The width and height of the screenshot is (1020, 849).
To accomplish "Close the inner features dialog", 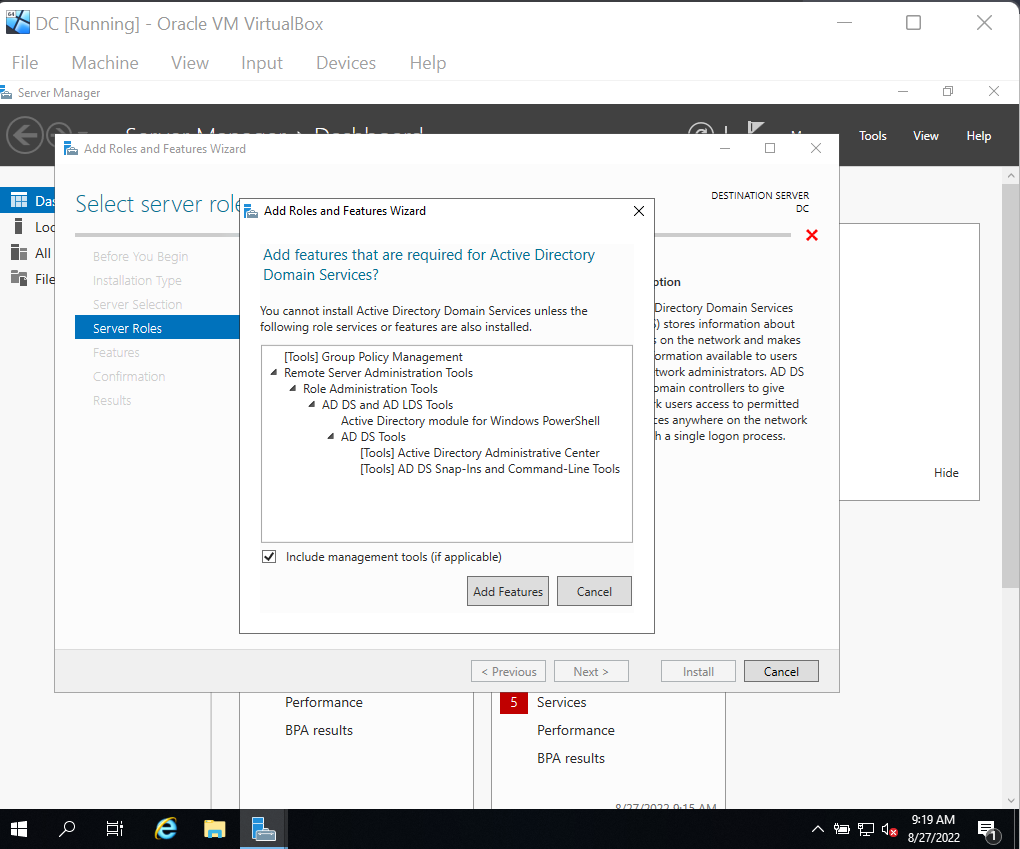I will click(639, 211).
